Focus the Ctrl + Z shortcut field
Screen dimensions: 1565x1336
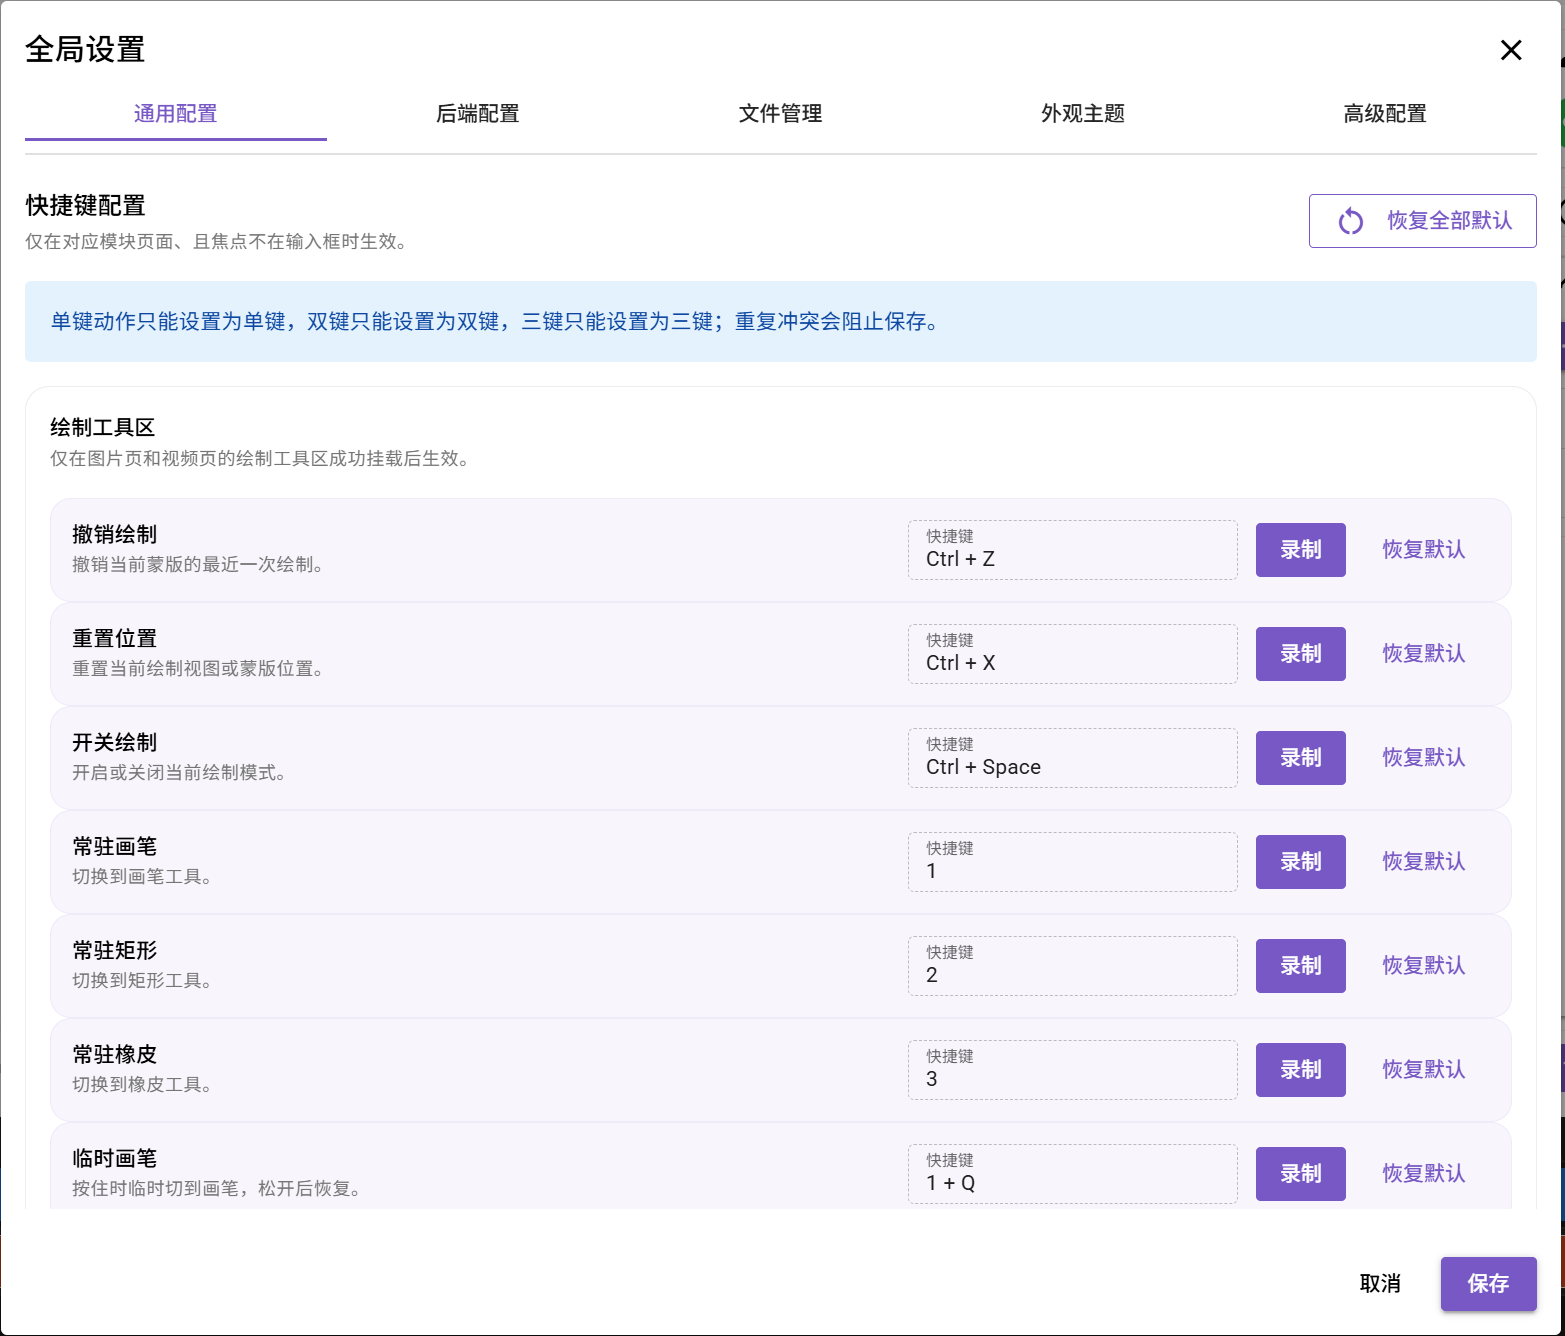point(1072,550)
